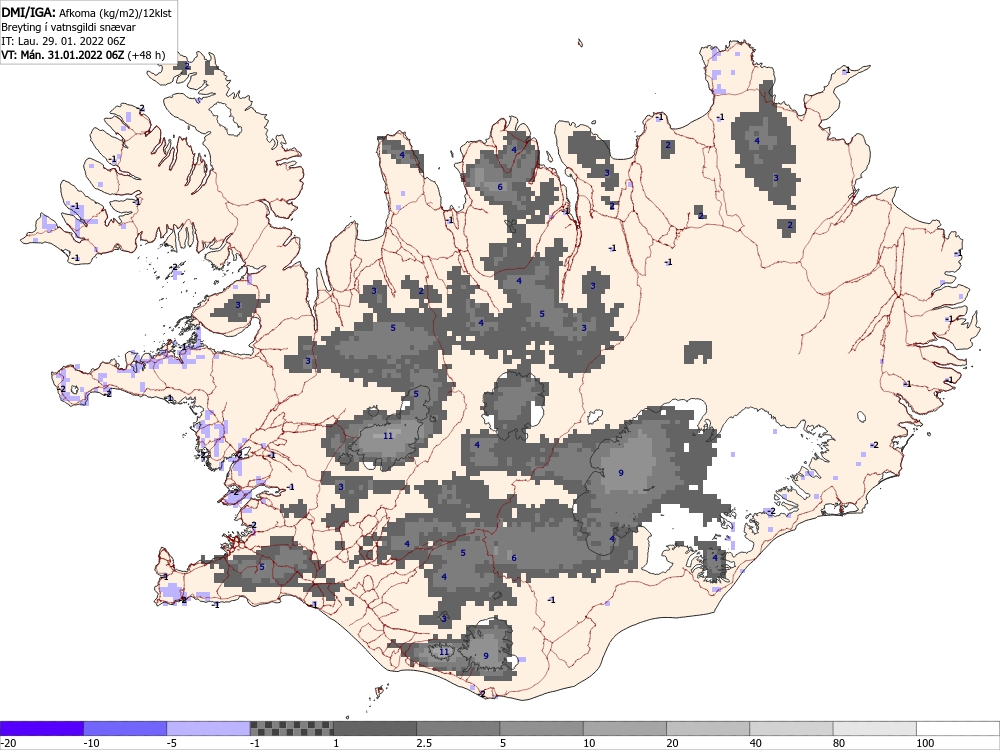The height and width of the screenshot is (750, 1000).
Task: Pick the light lavender swatch between -5 and -1
Action: [208, 728]
